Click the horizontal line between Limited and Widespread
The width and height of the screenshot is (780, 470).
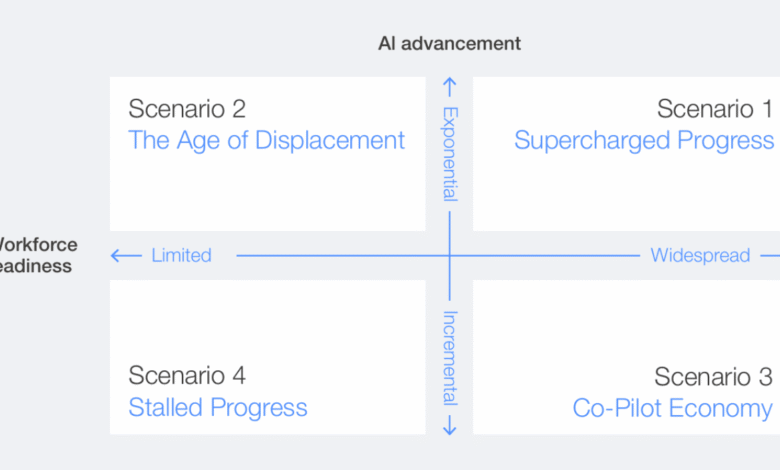(x=340, y=255)
